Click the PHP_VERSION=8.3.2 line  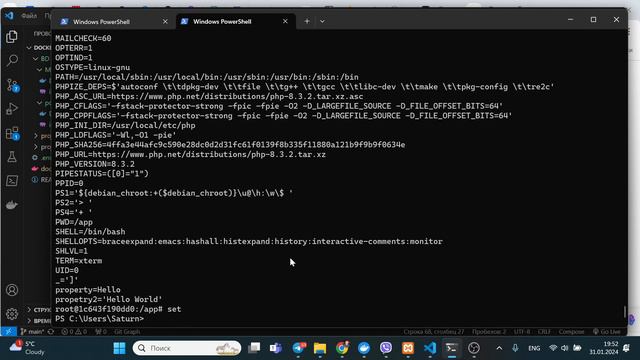coord(95,164)
